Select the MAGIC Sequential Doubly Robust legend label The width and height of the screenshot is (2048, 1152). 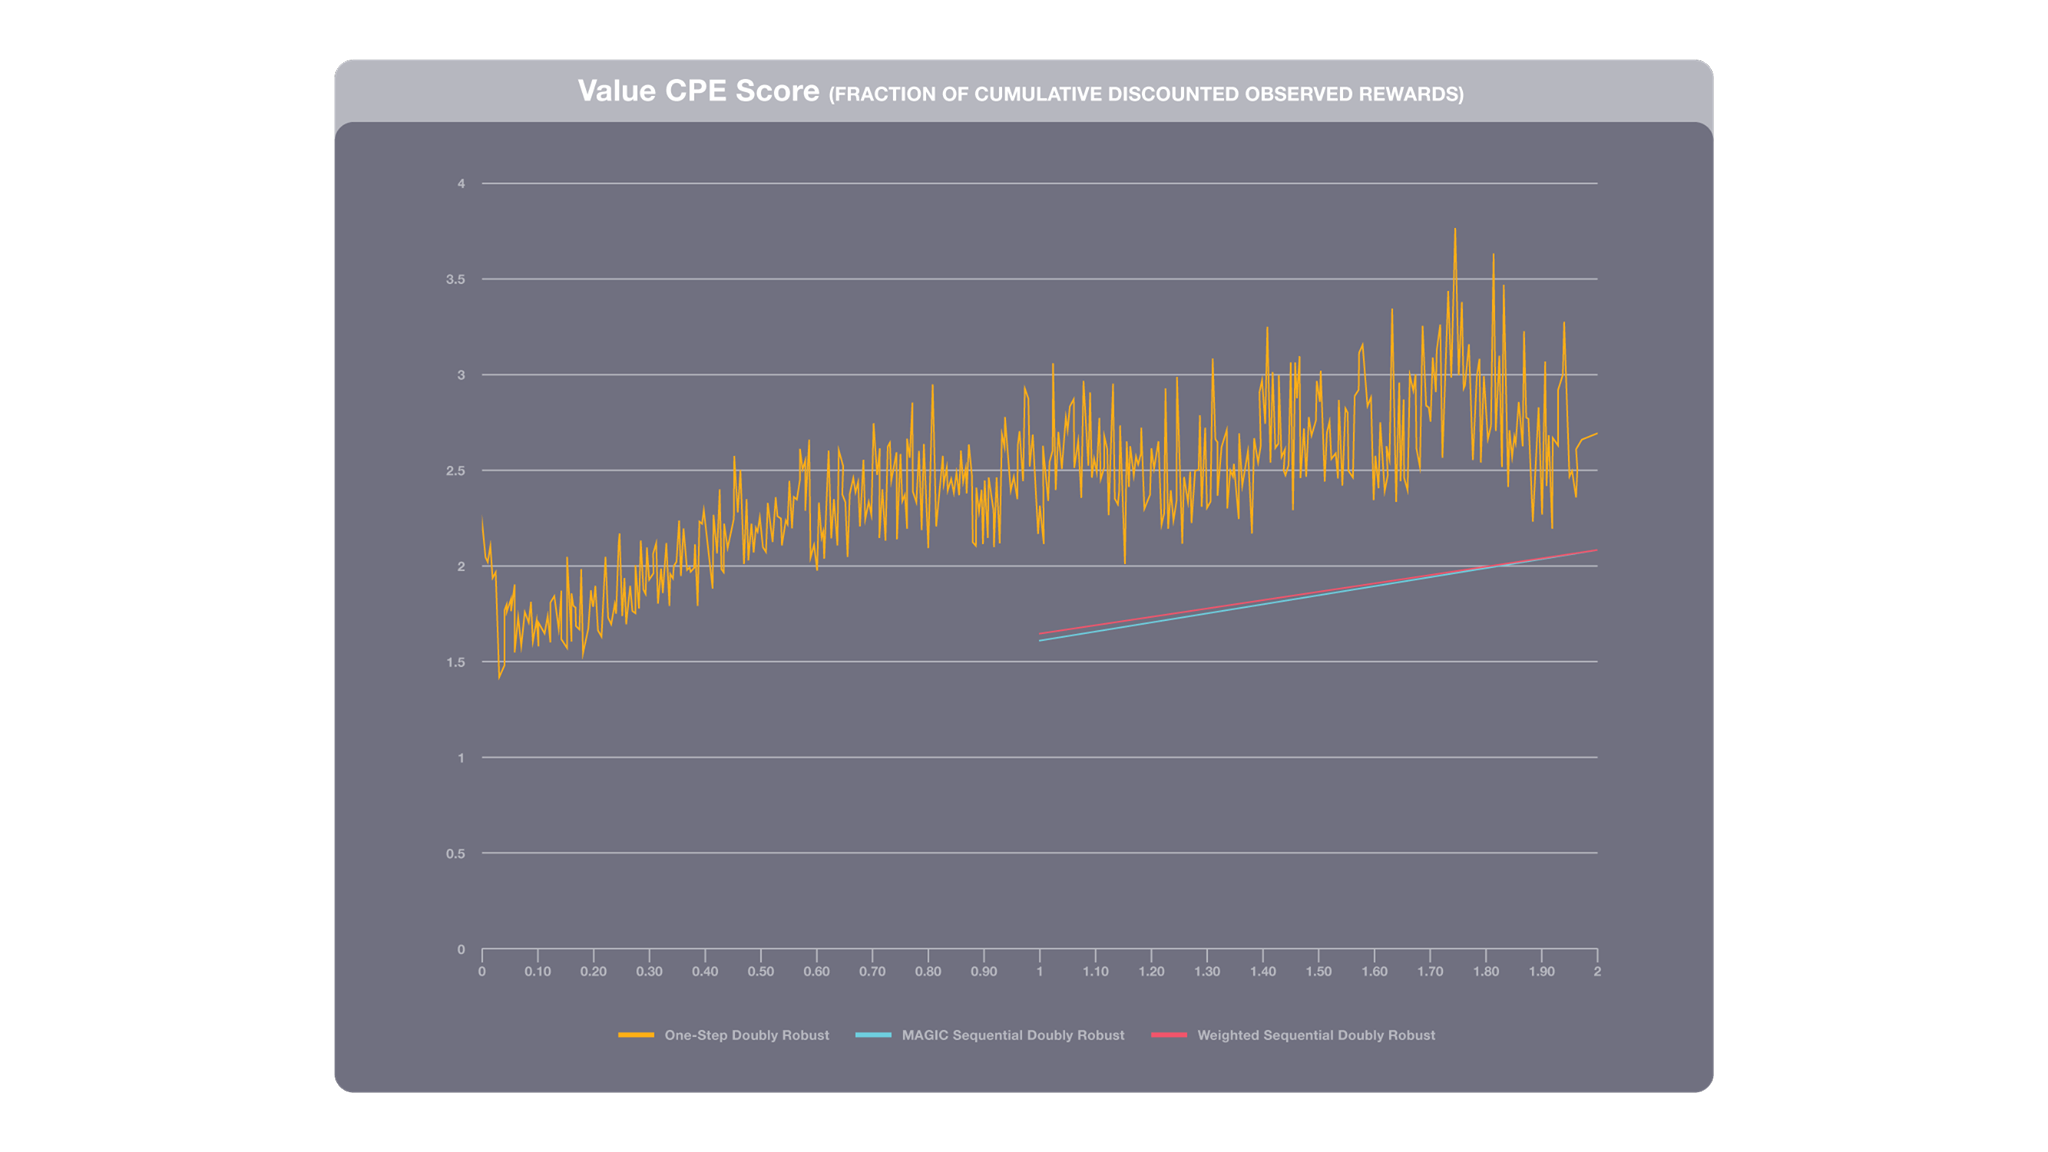[x=1012, y=1035]
